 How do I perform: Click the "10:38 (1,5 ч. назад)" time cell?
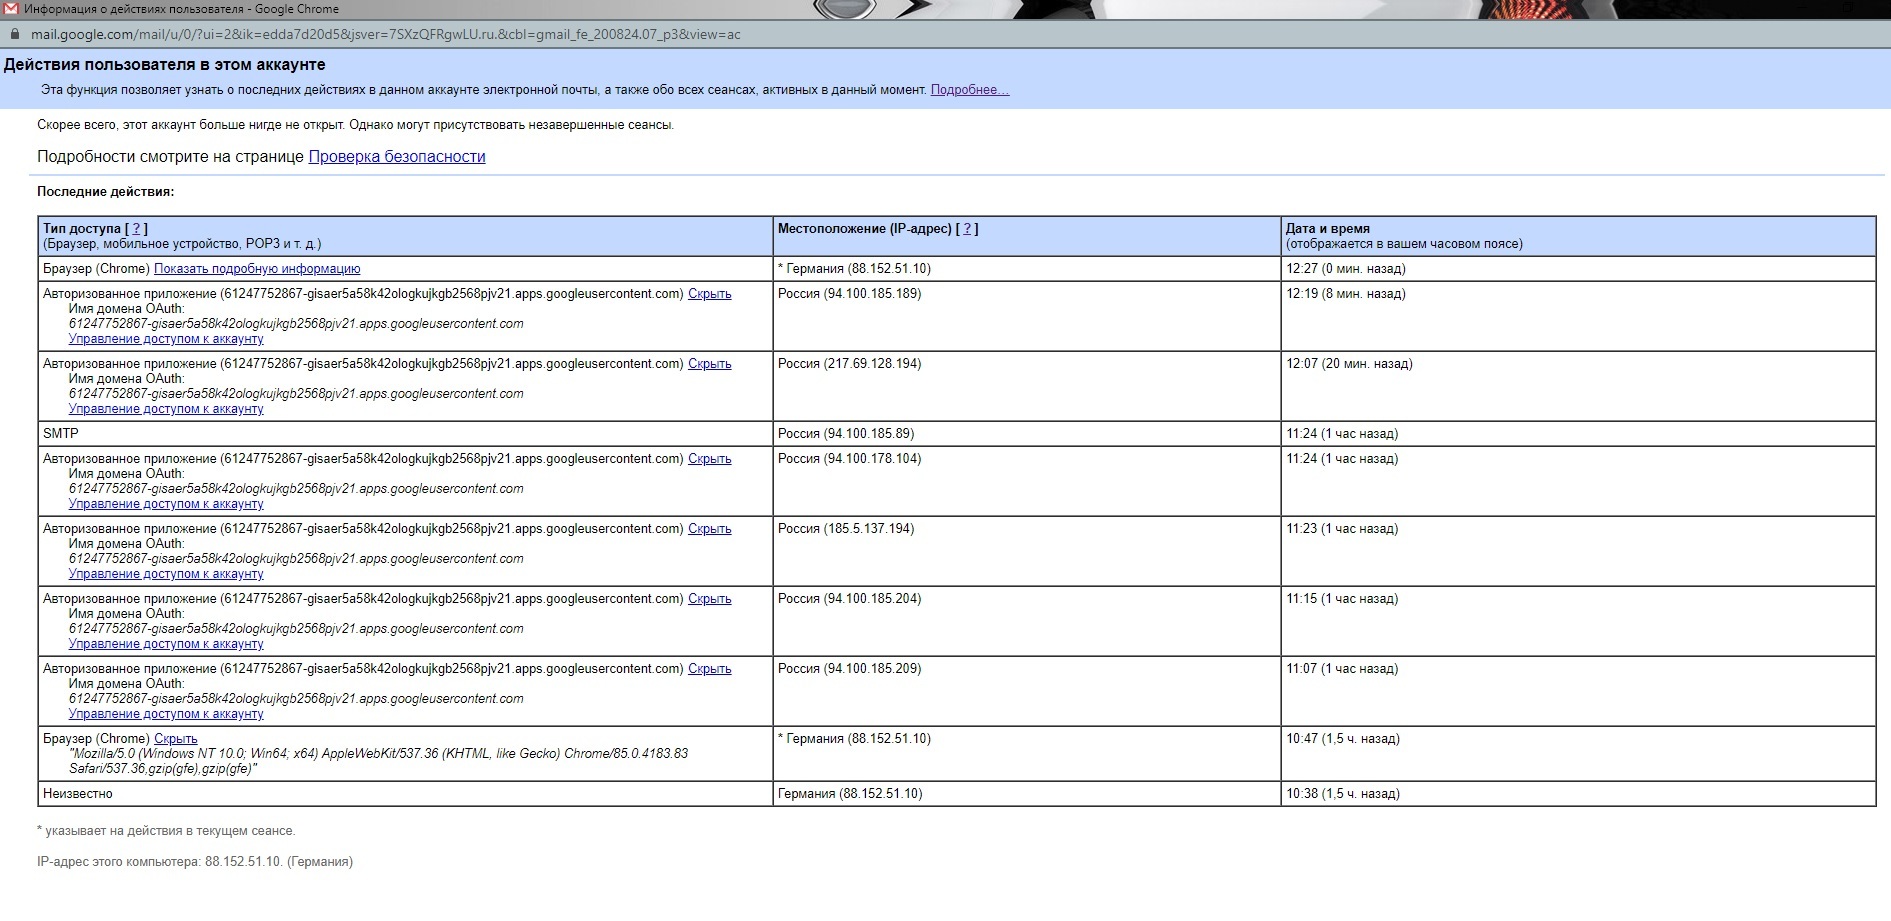click(x=1578, y=794)
